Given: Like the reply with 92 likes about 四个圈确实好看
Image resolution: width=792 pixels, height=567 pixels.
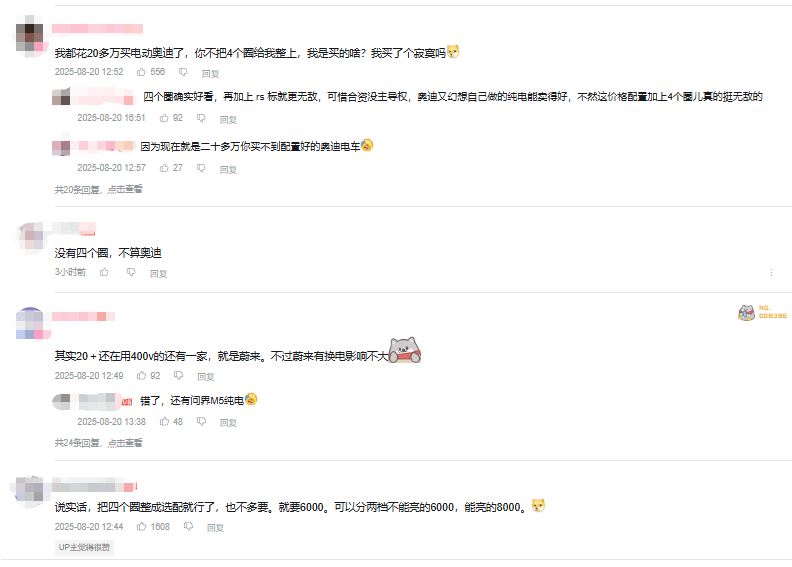Looking at the screenshot, I should pos(164,118).
